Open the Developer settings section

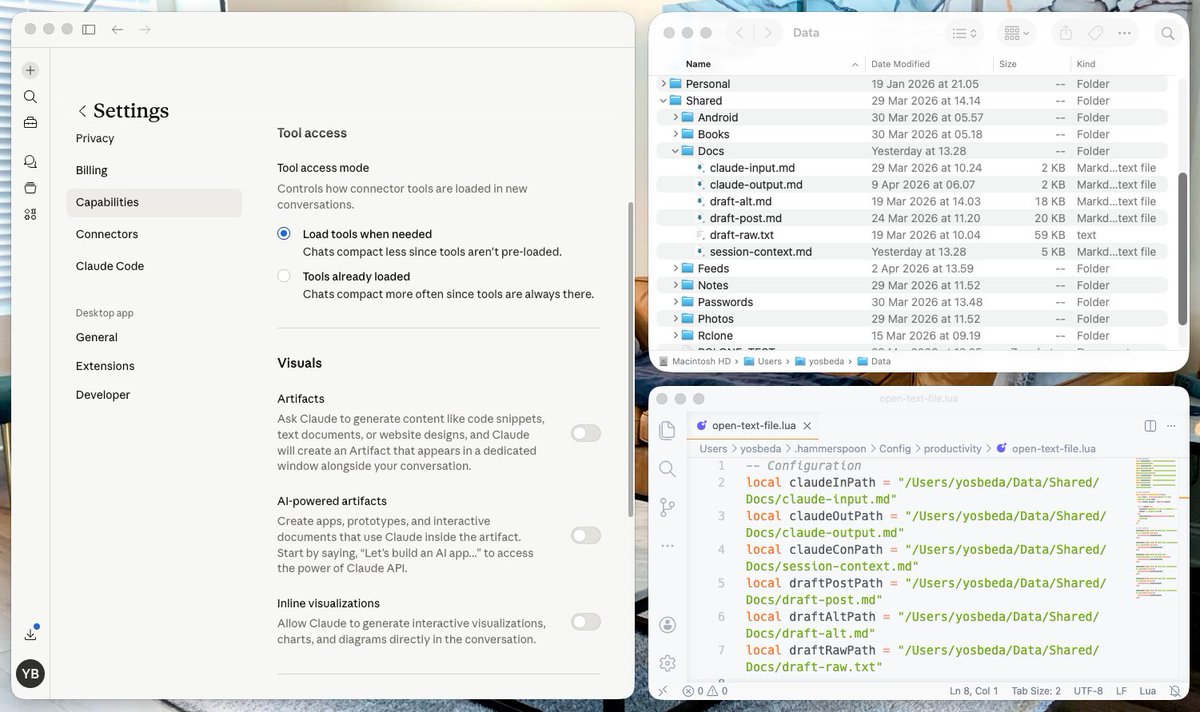click(x=103, y=395)
